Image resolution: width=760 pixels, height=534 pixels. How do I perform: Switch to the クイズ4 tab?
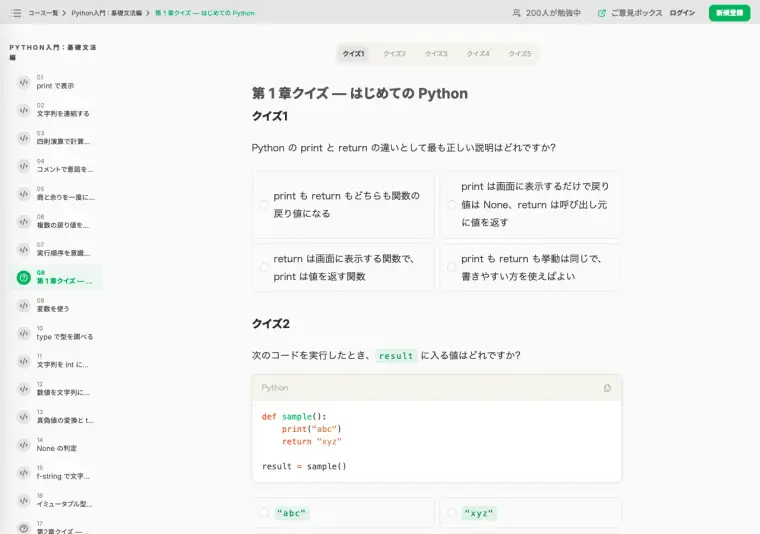pos(478,54)
